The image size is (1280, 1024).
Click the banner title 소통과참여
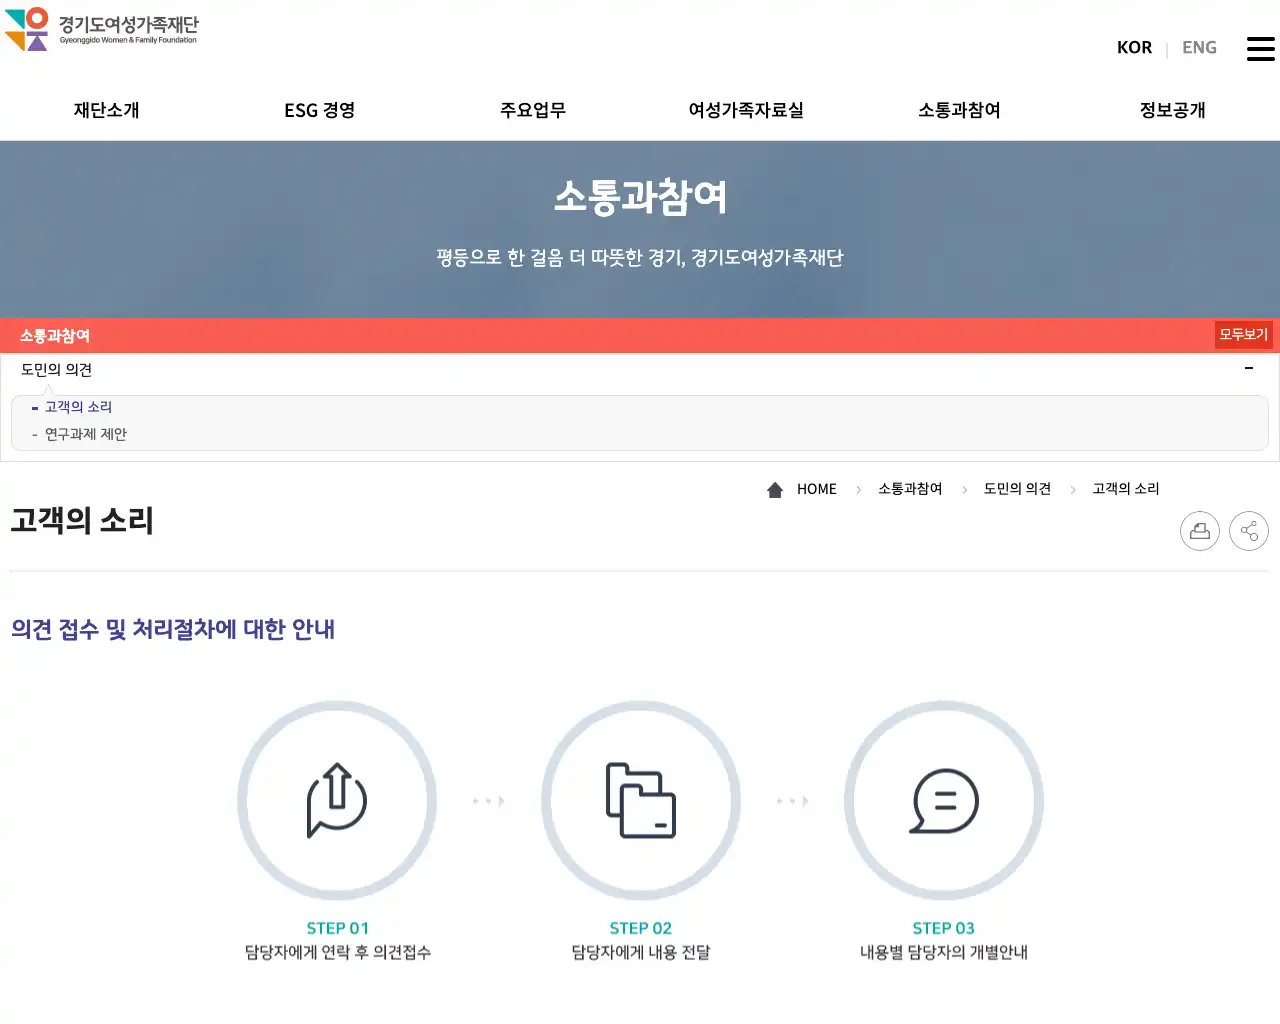(640, 197)
